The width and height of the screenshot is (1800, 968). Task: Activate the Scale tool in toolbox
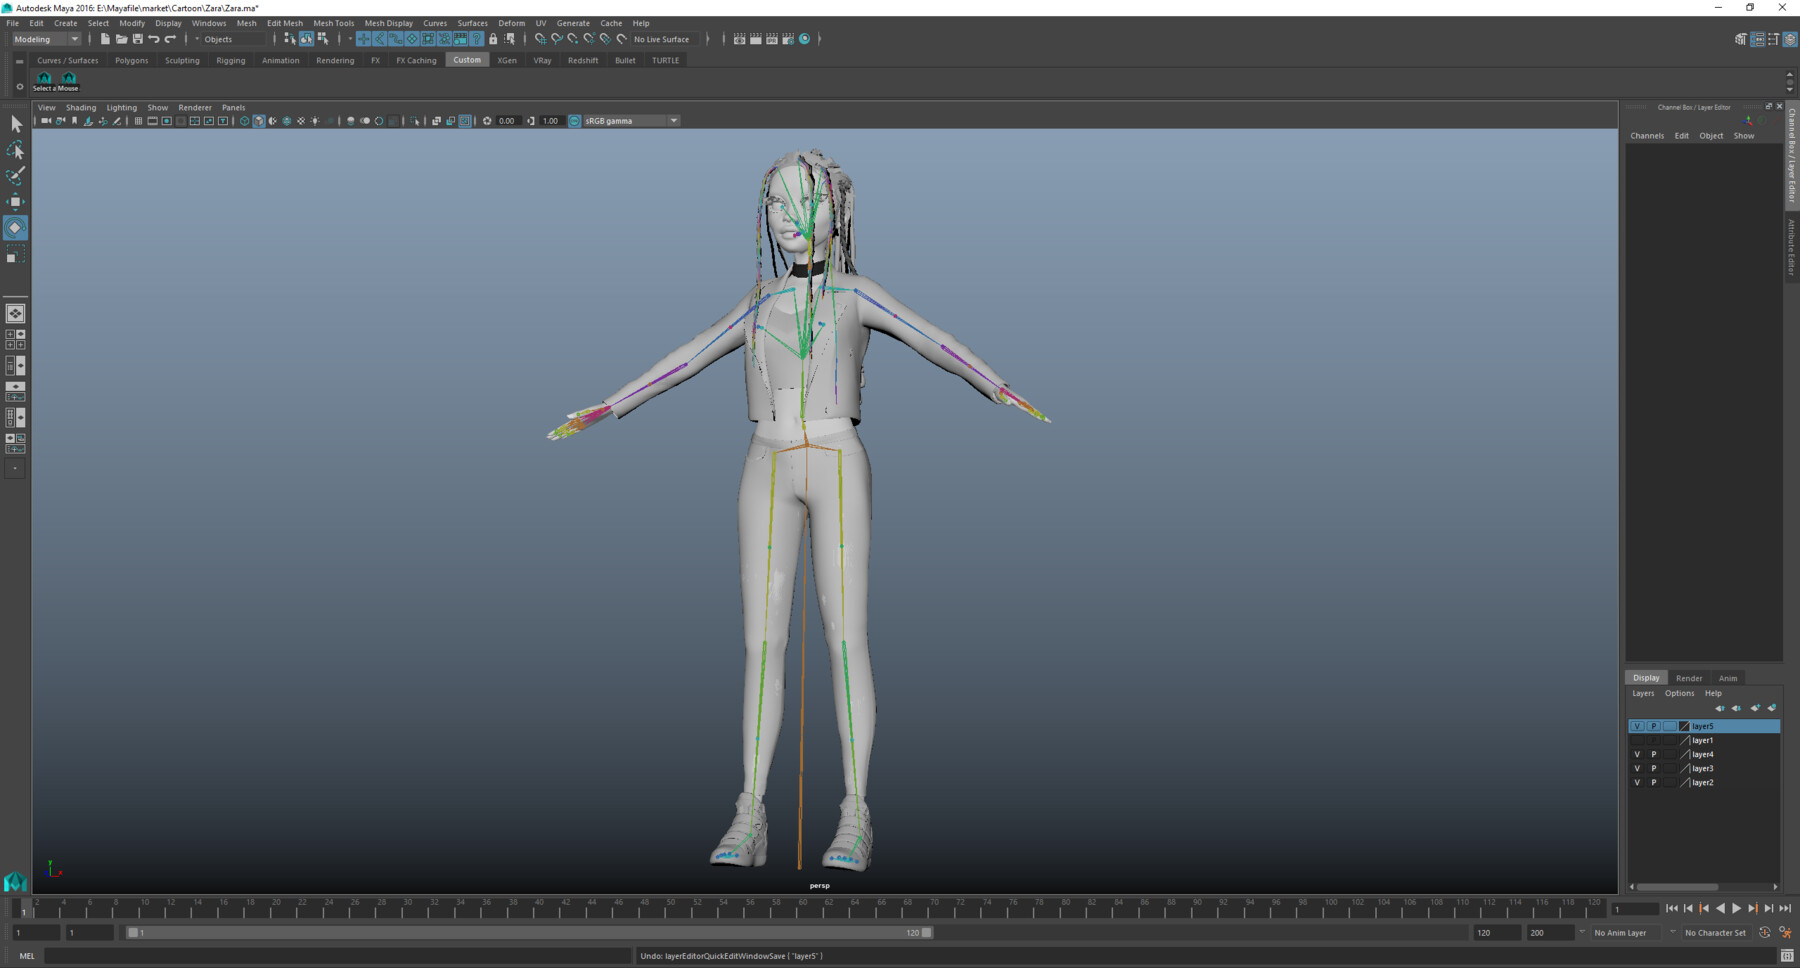[x=15, y=255]
